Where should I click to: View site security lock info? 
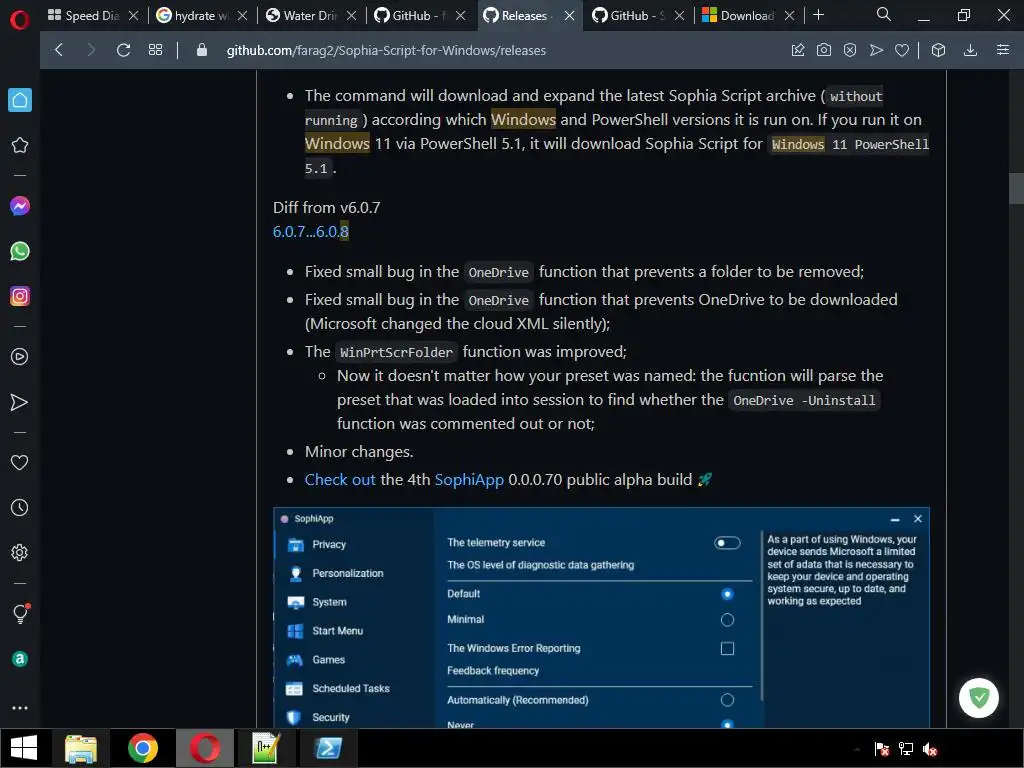[202, 50]
